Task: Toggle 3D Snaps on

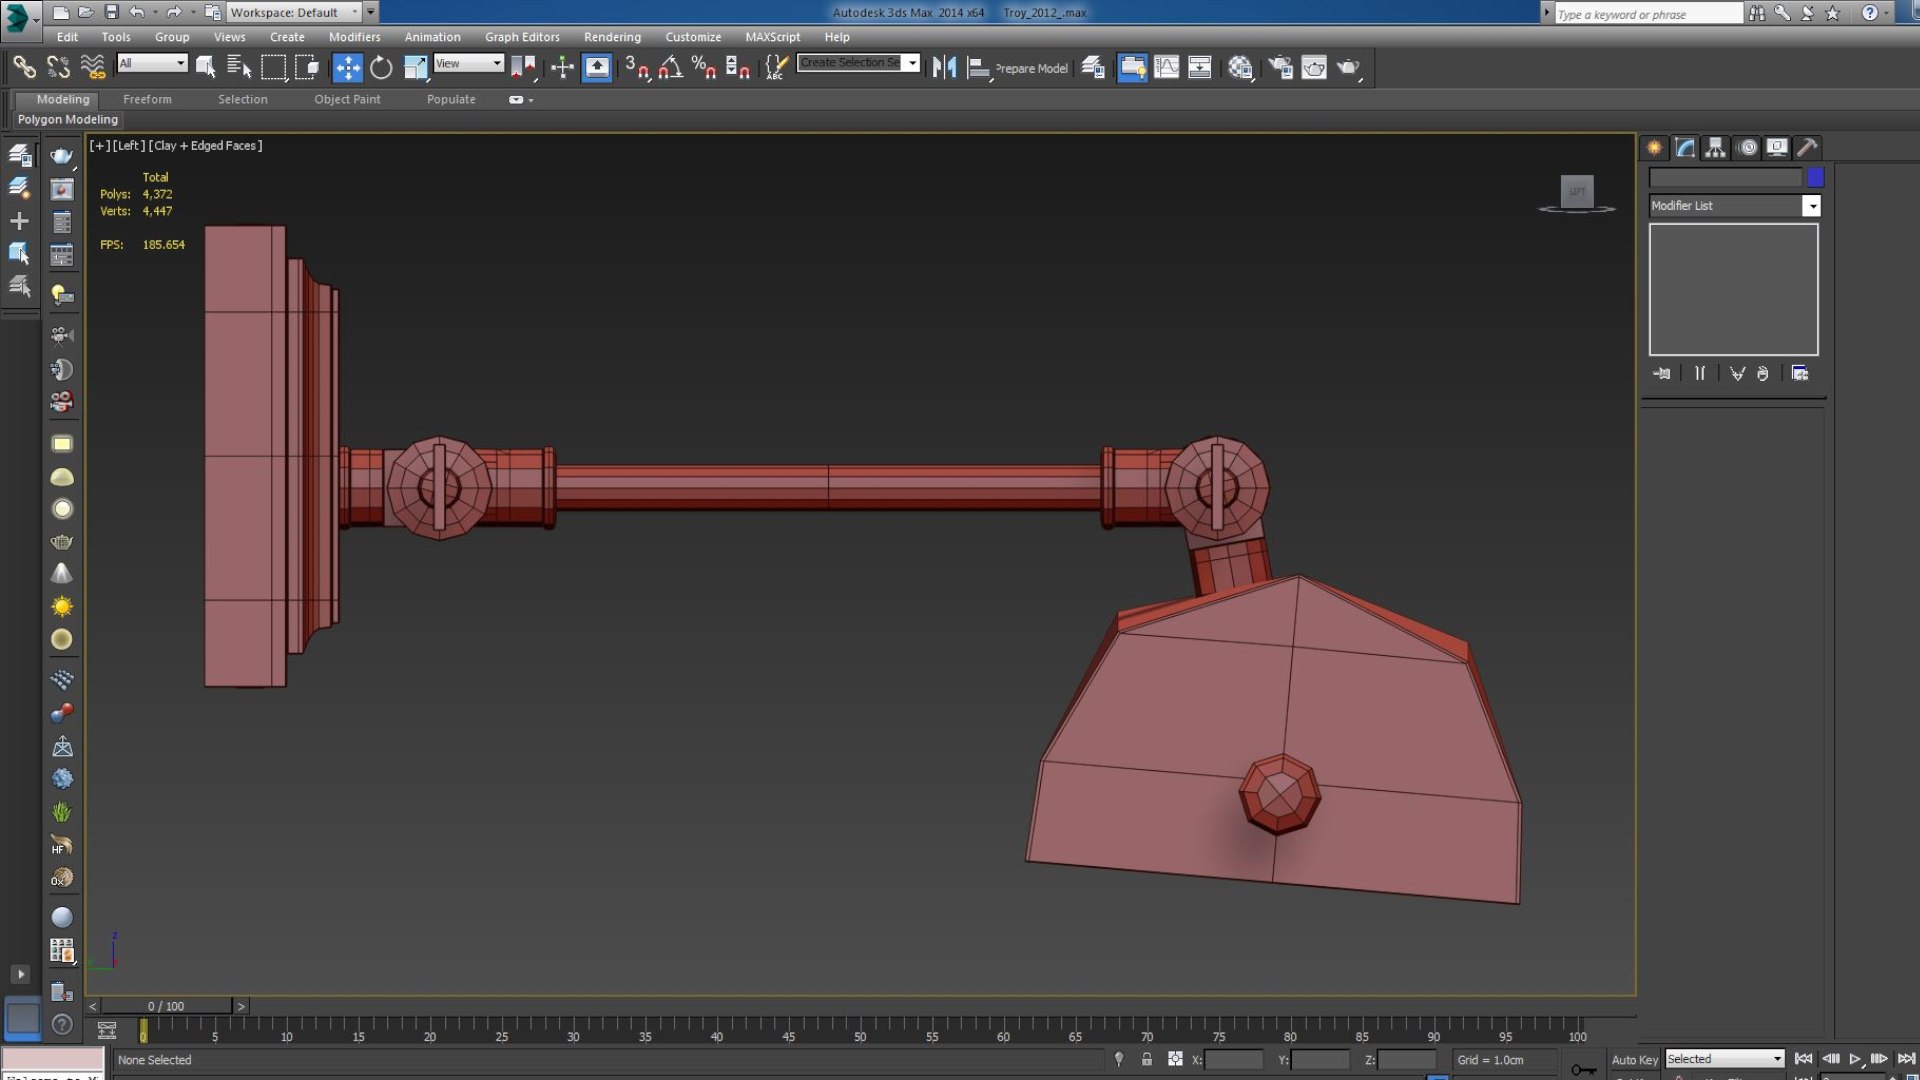Action: [x=636, y=67]
